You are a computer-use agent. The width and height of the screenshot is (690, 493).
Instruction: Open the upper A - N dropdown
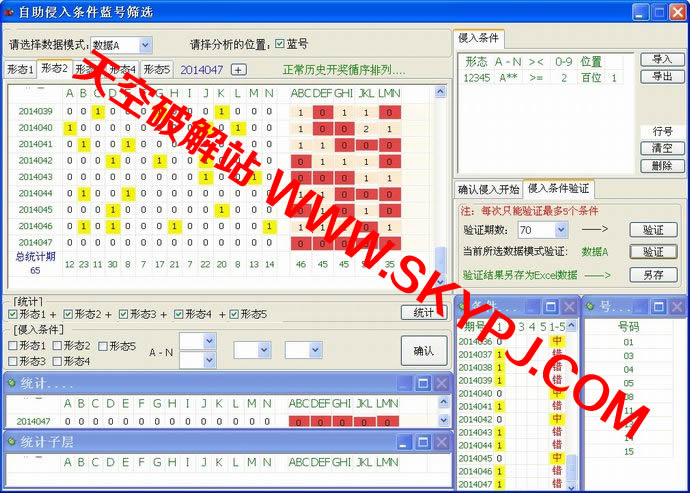pos(209,341)
